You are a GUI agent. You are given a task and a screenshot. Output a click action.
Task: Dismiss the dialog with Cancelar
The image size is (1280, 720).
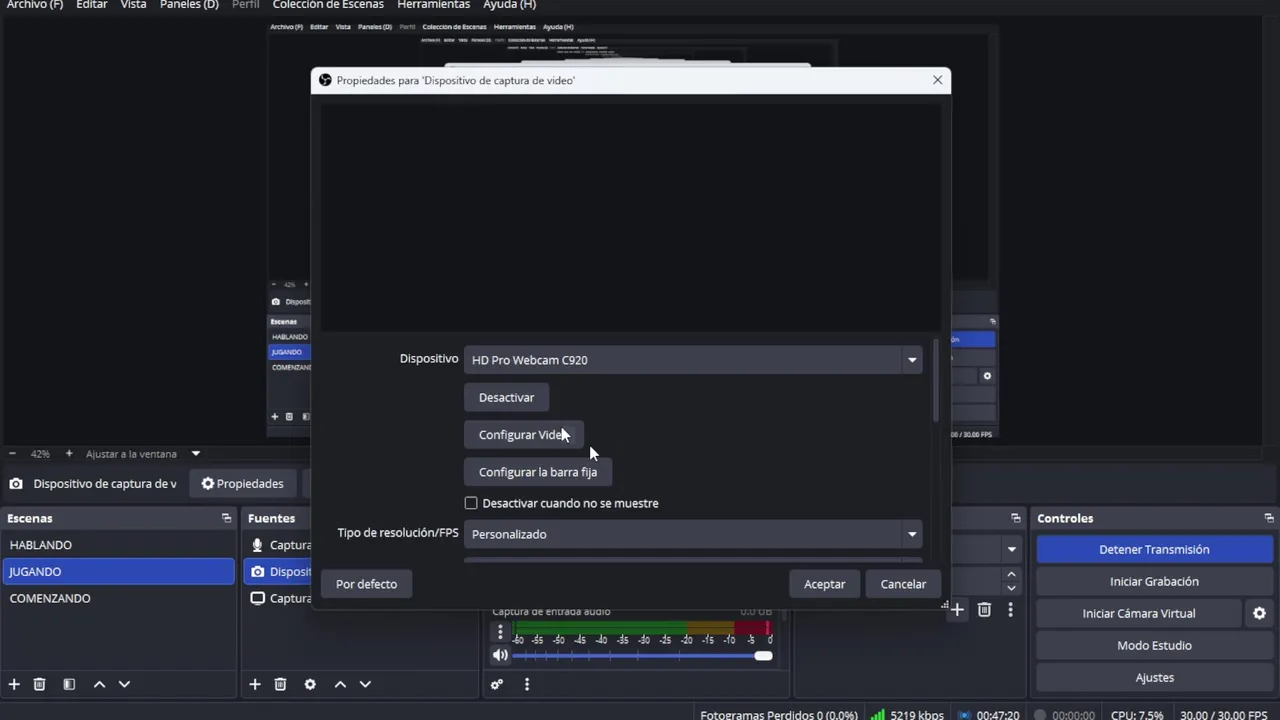click(x=903, y=584)
